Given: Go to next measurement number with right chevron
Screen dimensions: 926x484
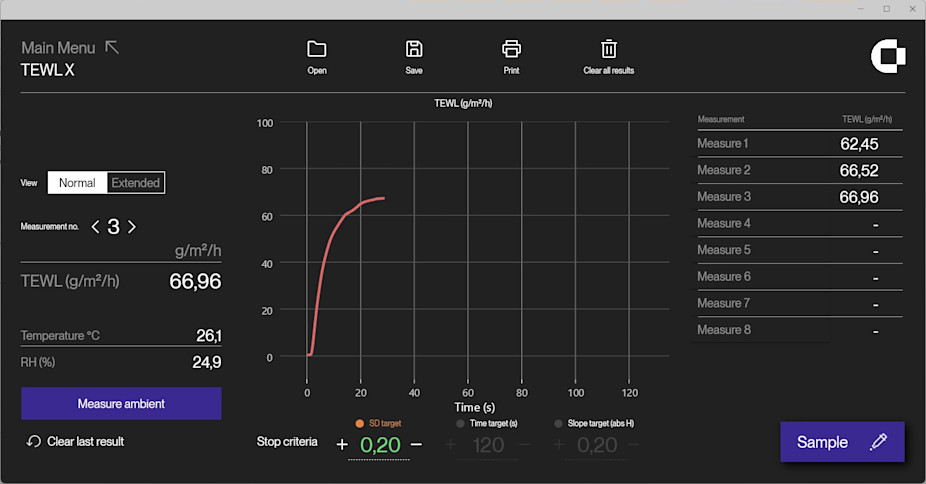Looking at the screenshot, I should point(132,227).
